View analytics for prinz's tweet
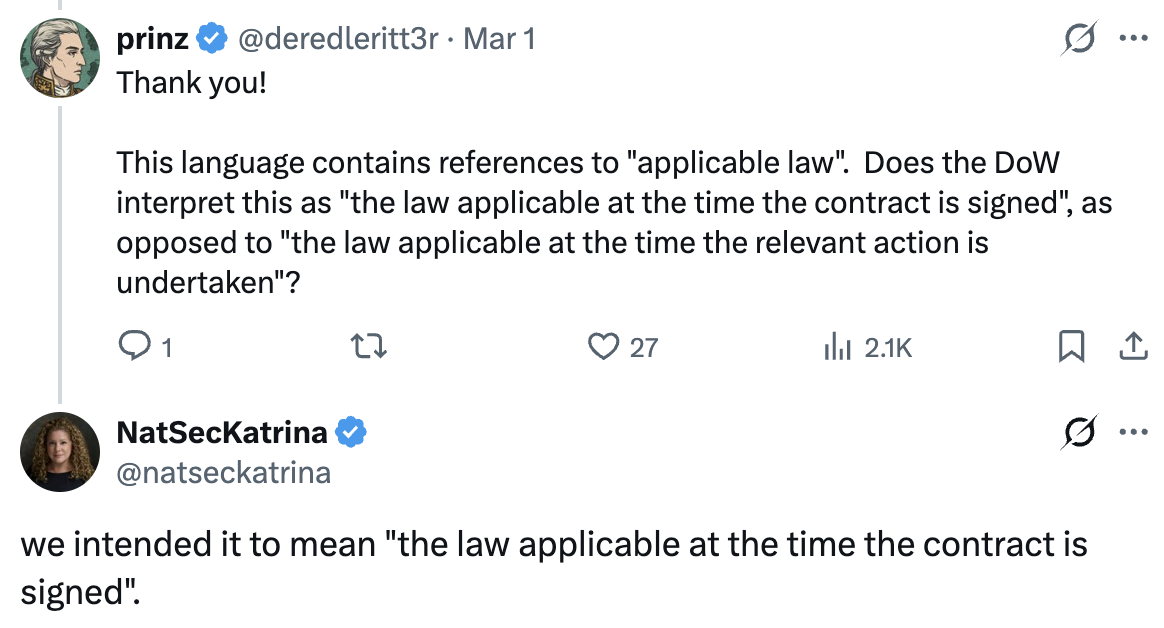The width and height of the screenshot is (1164, 628). tap(835, 347)
